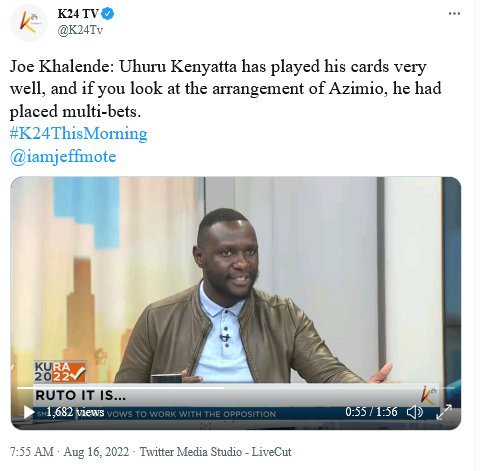Screen dimensions: 480x471
Task: Play the video with the play button
Action: (x=28, y=412)
